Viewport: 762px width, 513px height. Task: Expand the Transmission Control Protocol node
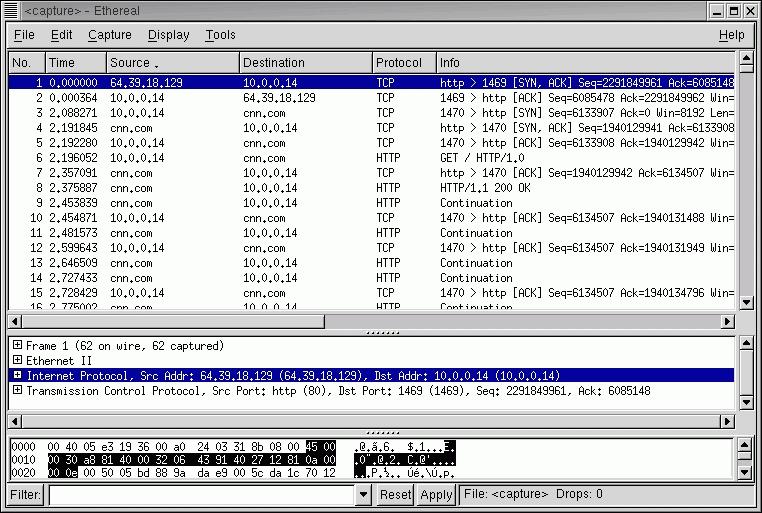(x=17, y=390)
